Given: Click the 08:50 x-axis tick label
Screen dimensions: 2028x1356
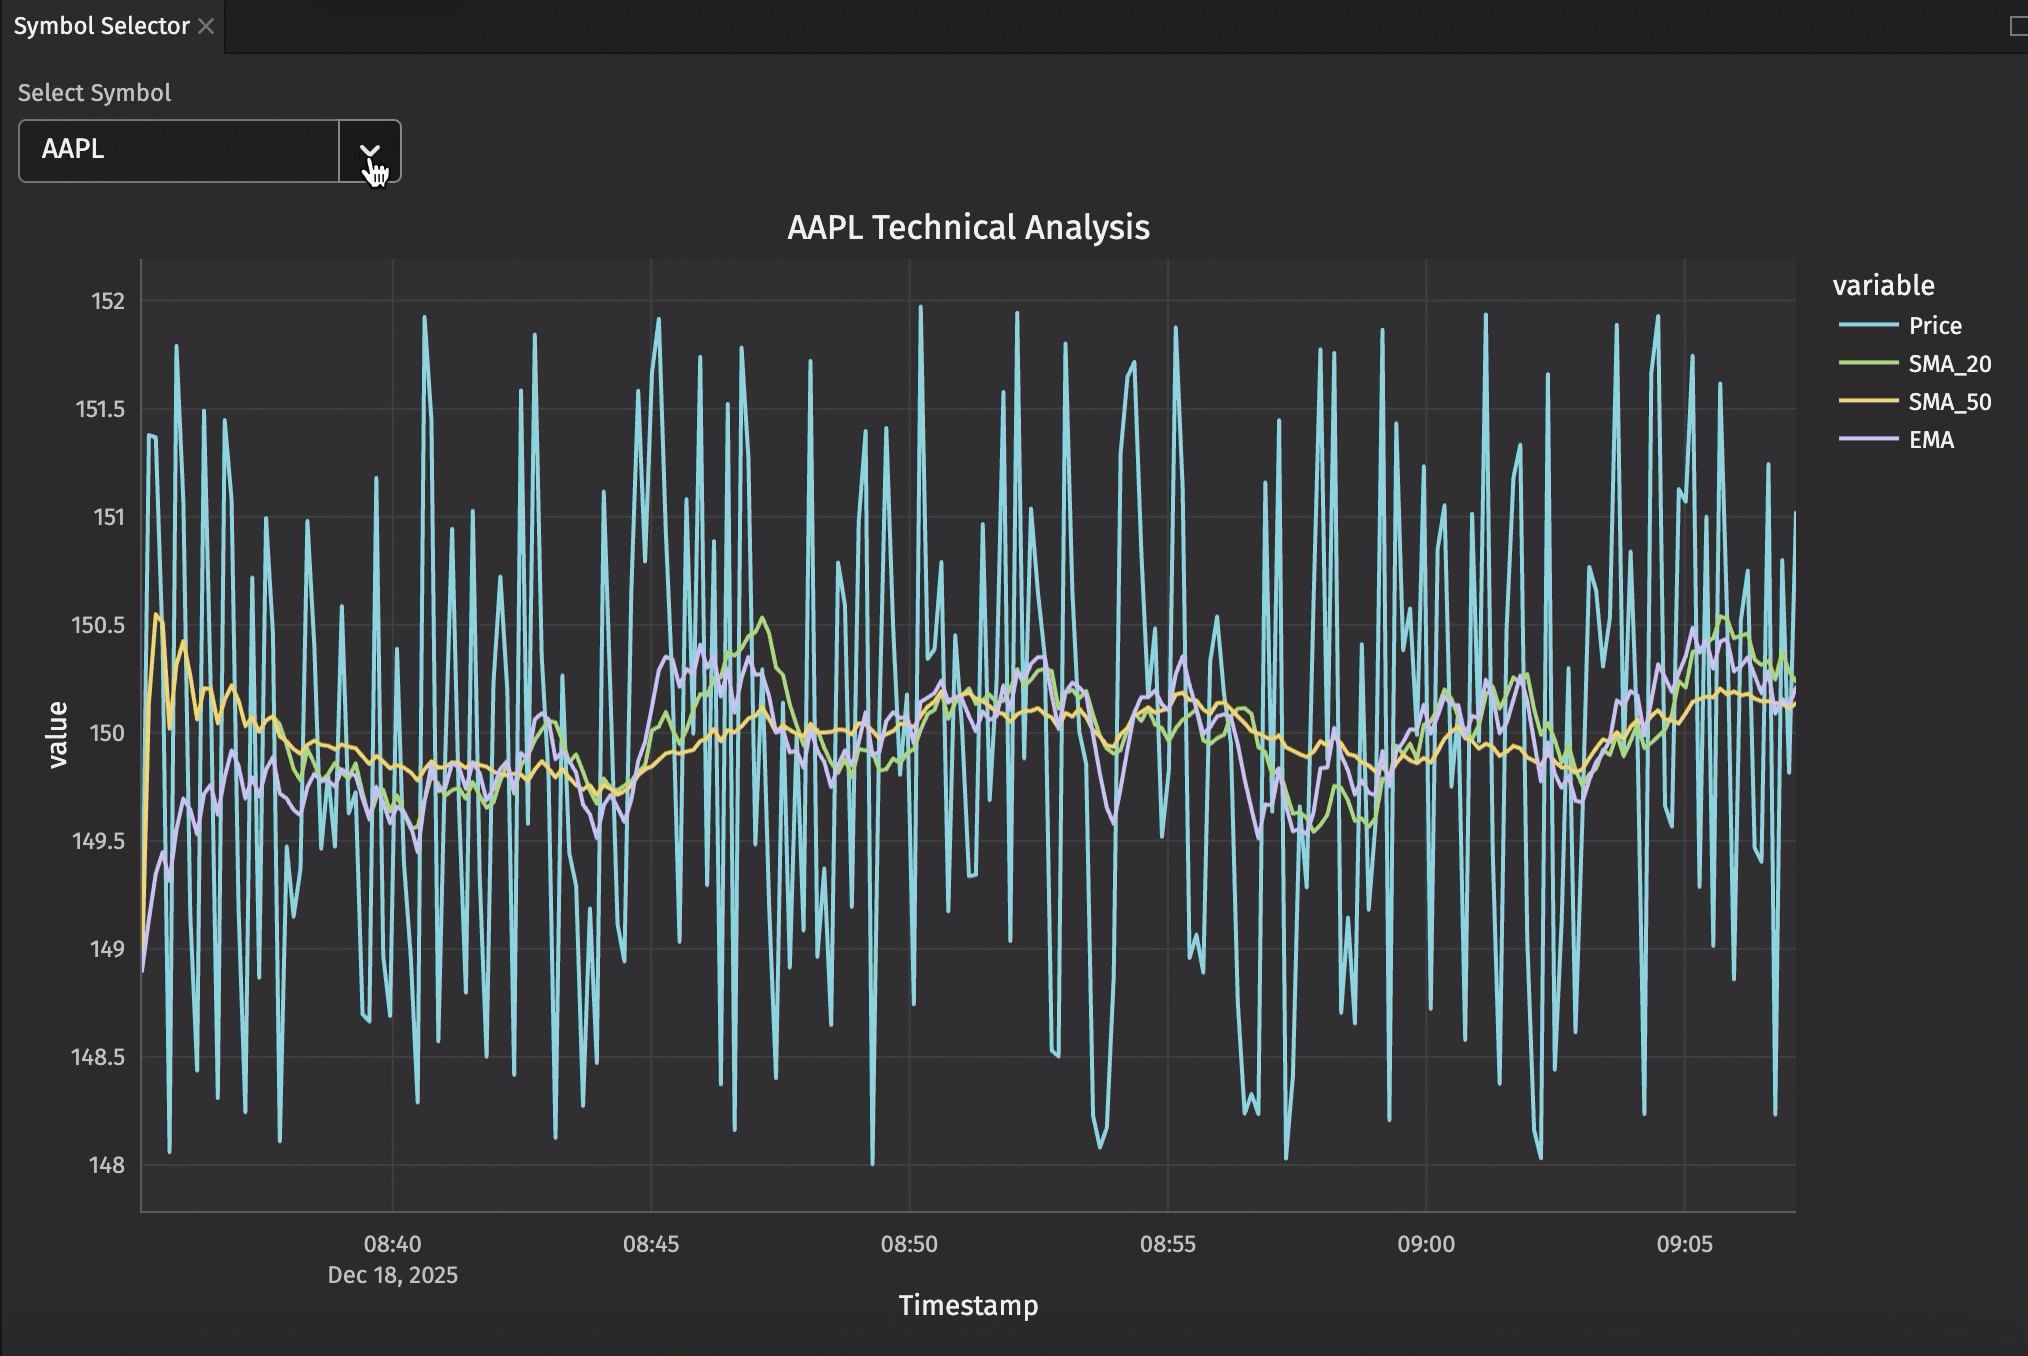Looking at the screenshot, I should pyautogui.click(x=909, y=1244).
